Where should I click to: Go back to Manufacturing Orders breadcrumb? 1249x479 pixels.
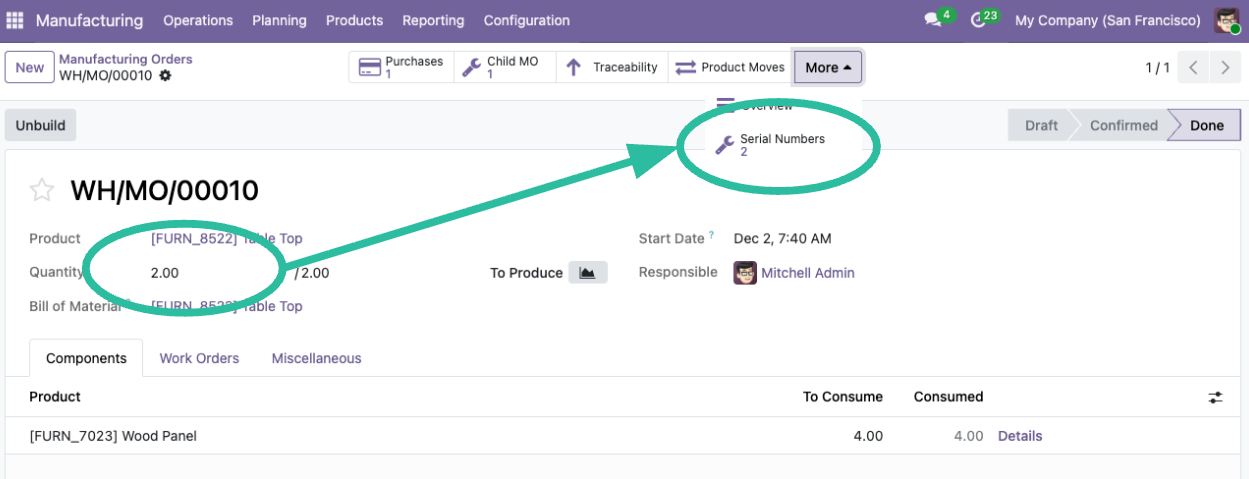click(126, 60)
